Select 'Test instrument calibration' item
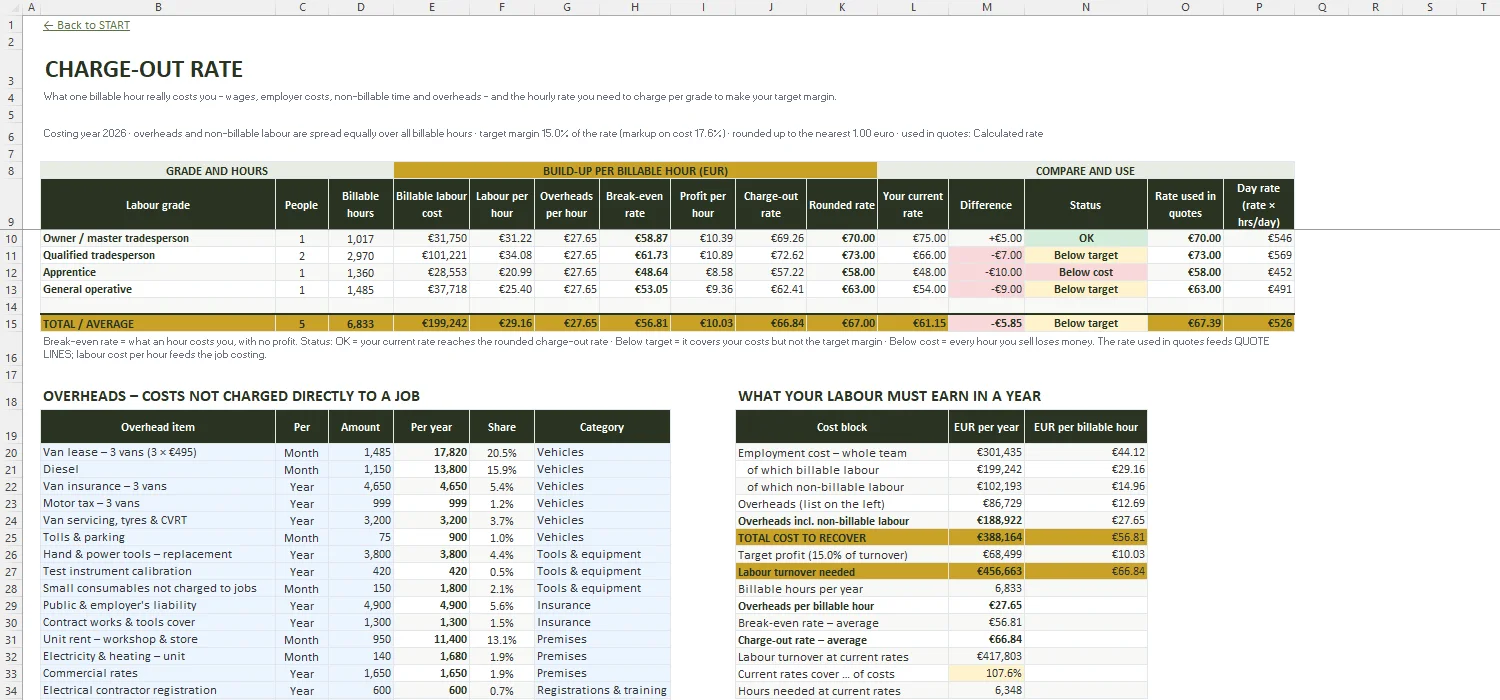The height and width of the screenshot is (700, 1500). coord(158,571)
